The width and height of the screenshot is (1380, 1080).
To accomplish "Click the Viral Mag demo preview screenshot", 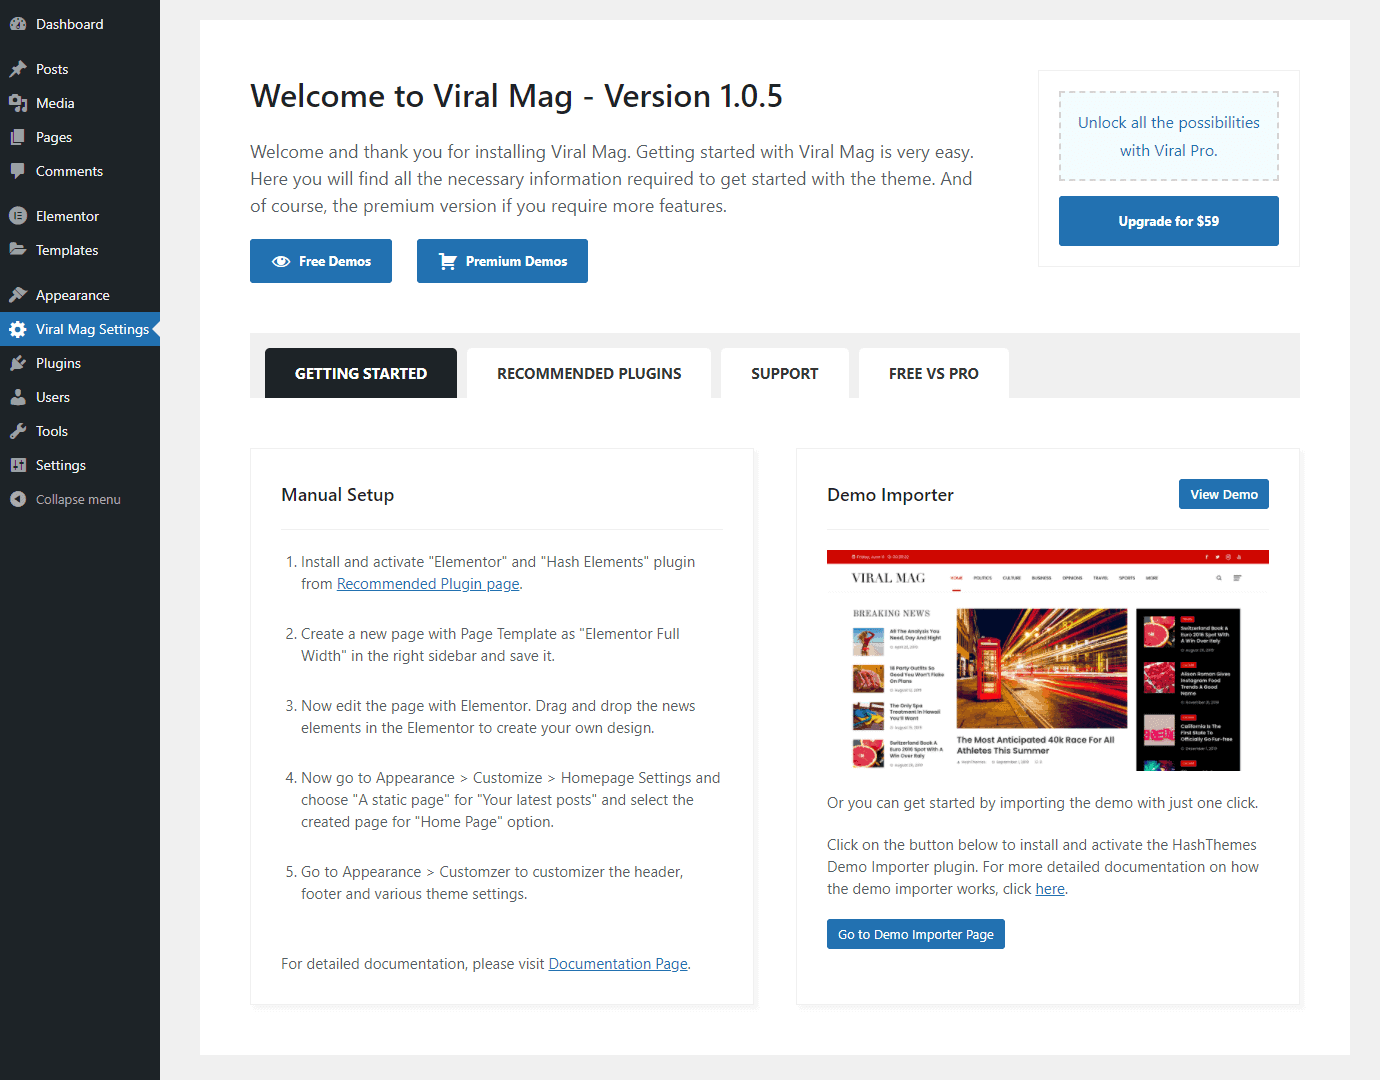I will [x=1048, y=660].
